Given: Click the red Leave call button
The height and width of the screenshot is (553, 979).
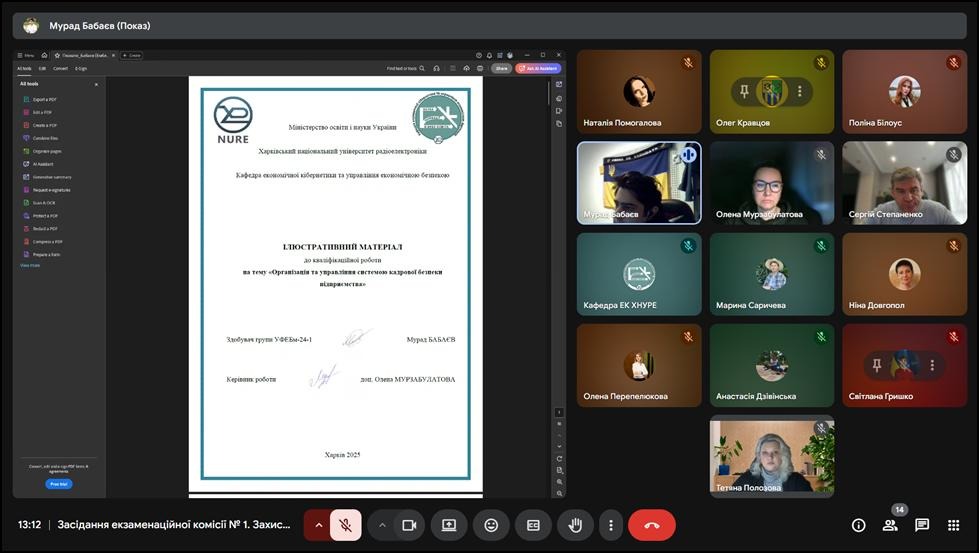Looking at the screenshot, I should pos(652,525).
